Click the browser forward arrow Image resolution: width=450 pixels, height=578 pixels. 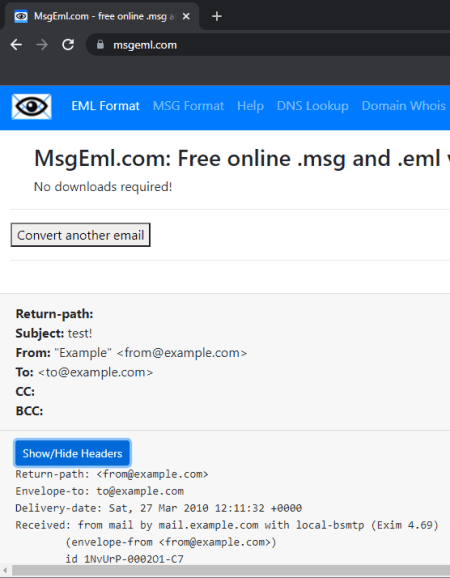[42, 45]
